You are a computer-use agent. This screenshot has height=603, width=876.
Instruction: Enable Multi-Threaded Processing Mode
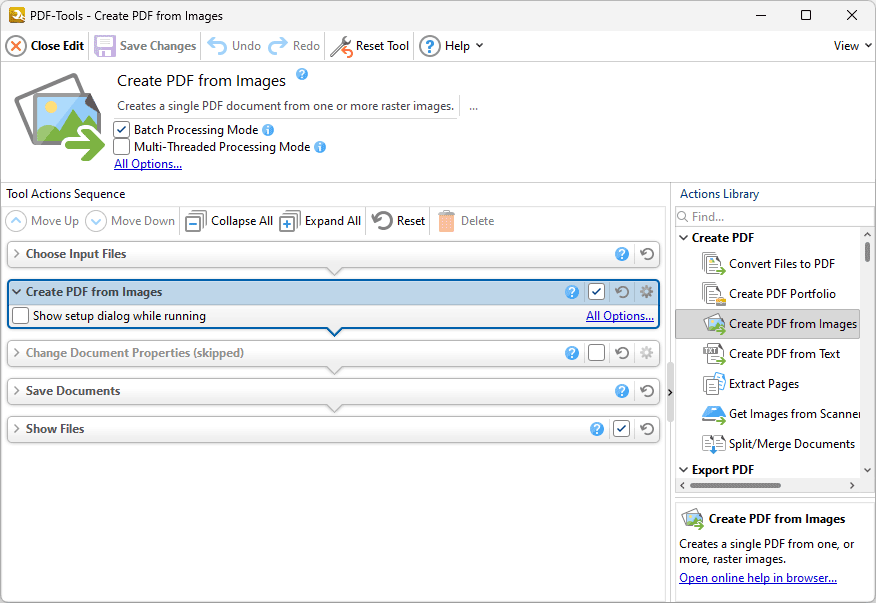click(x=121, y=147)
